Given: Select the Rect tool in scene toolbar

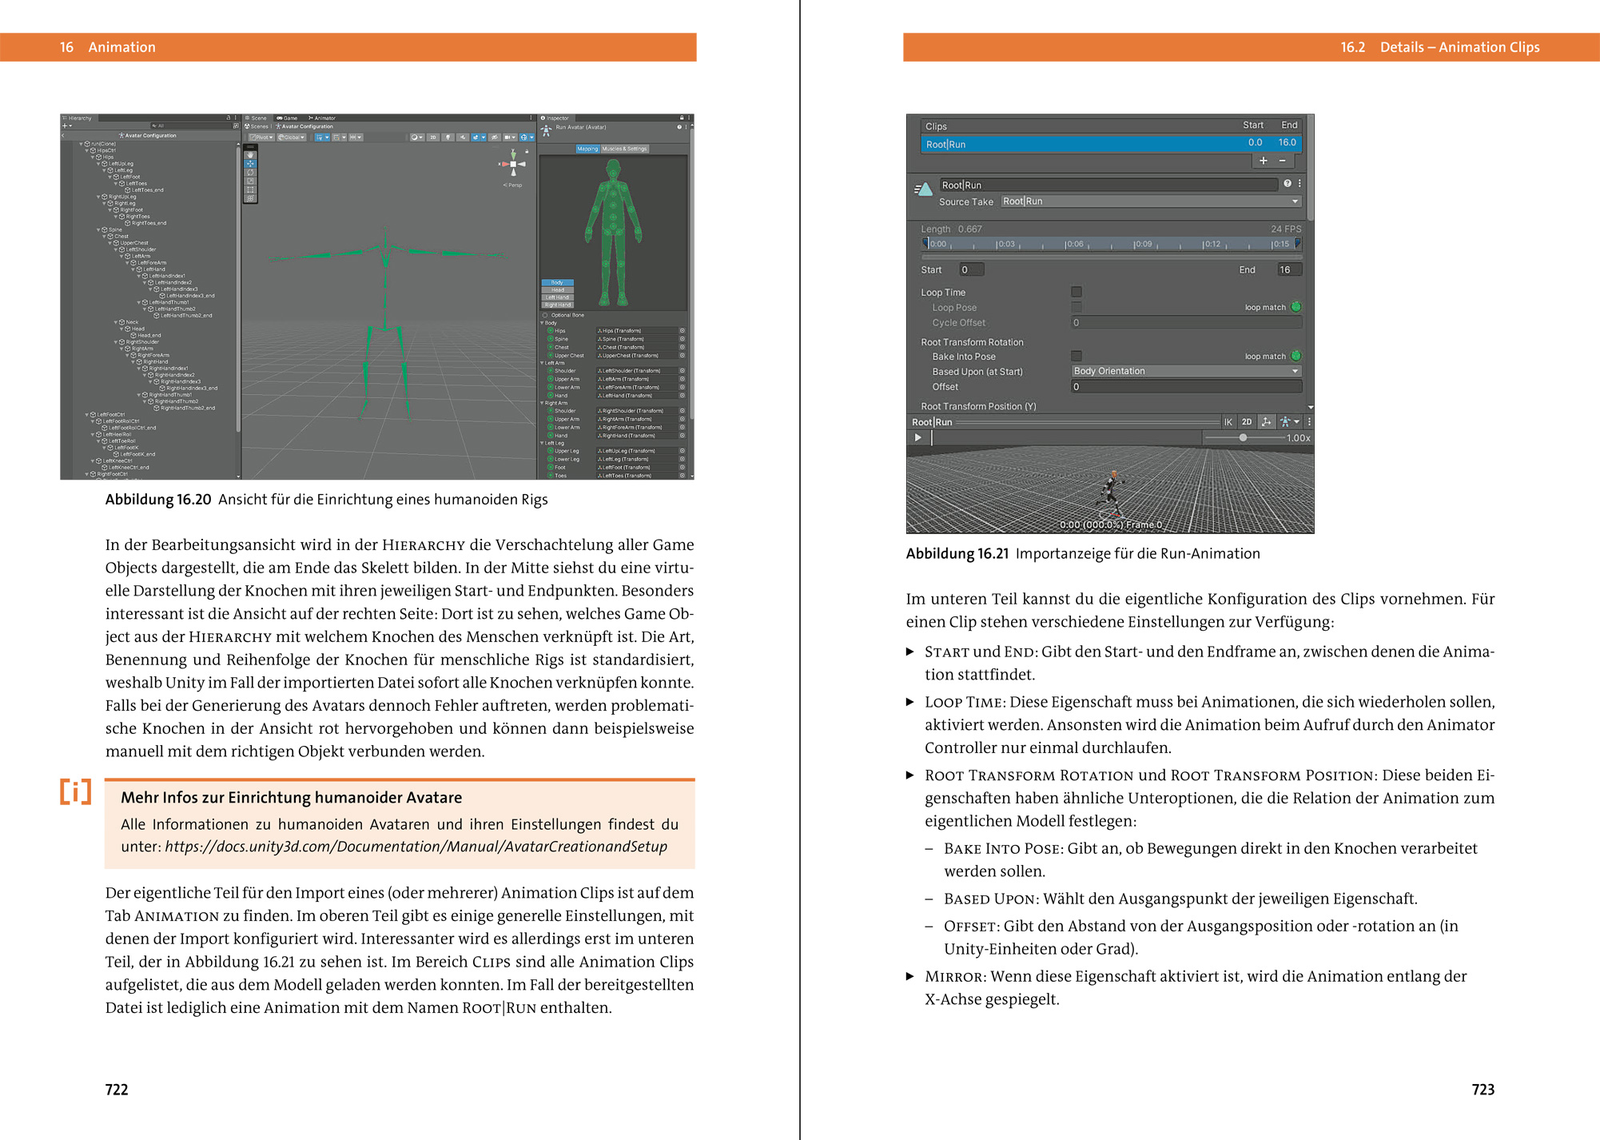Looking at the screenshot, I should coord(250,189).
